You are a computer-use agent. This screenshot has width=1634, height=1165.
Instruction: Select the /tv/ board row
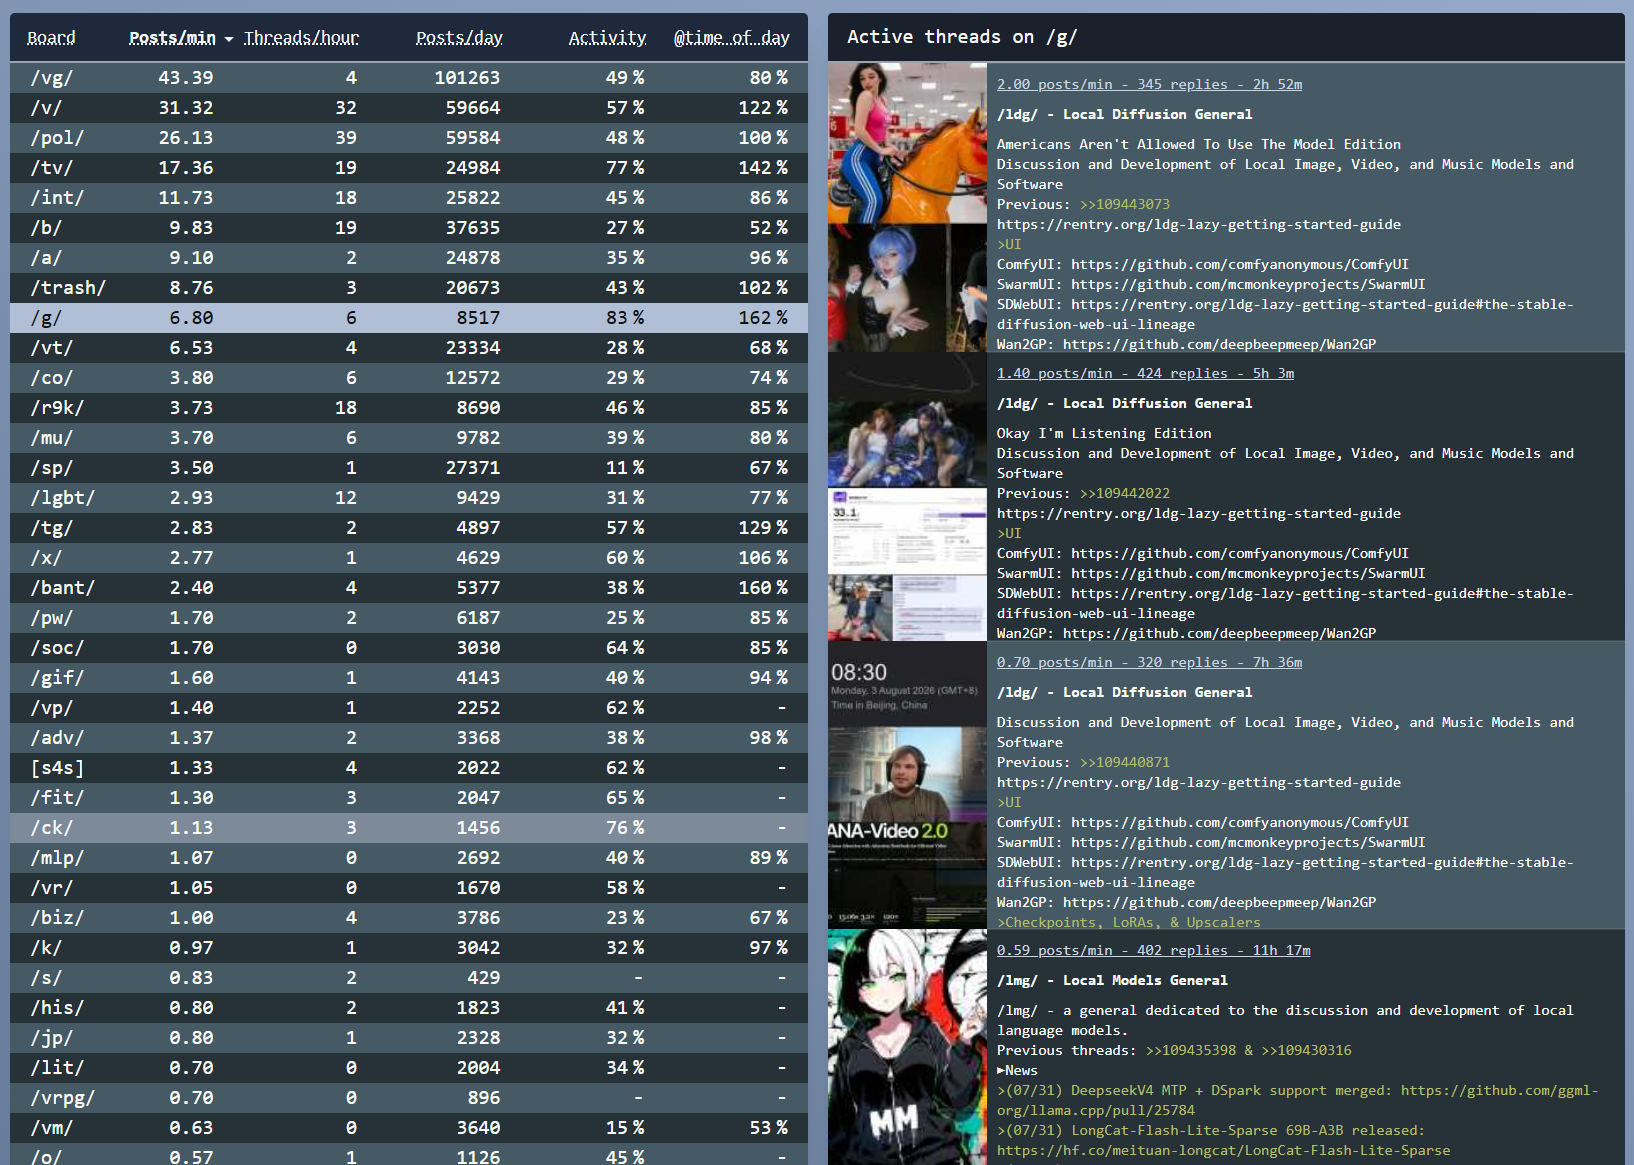pyautogui.click(x=409, y=168)
